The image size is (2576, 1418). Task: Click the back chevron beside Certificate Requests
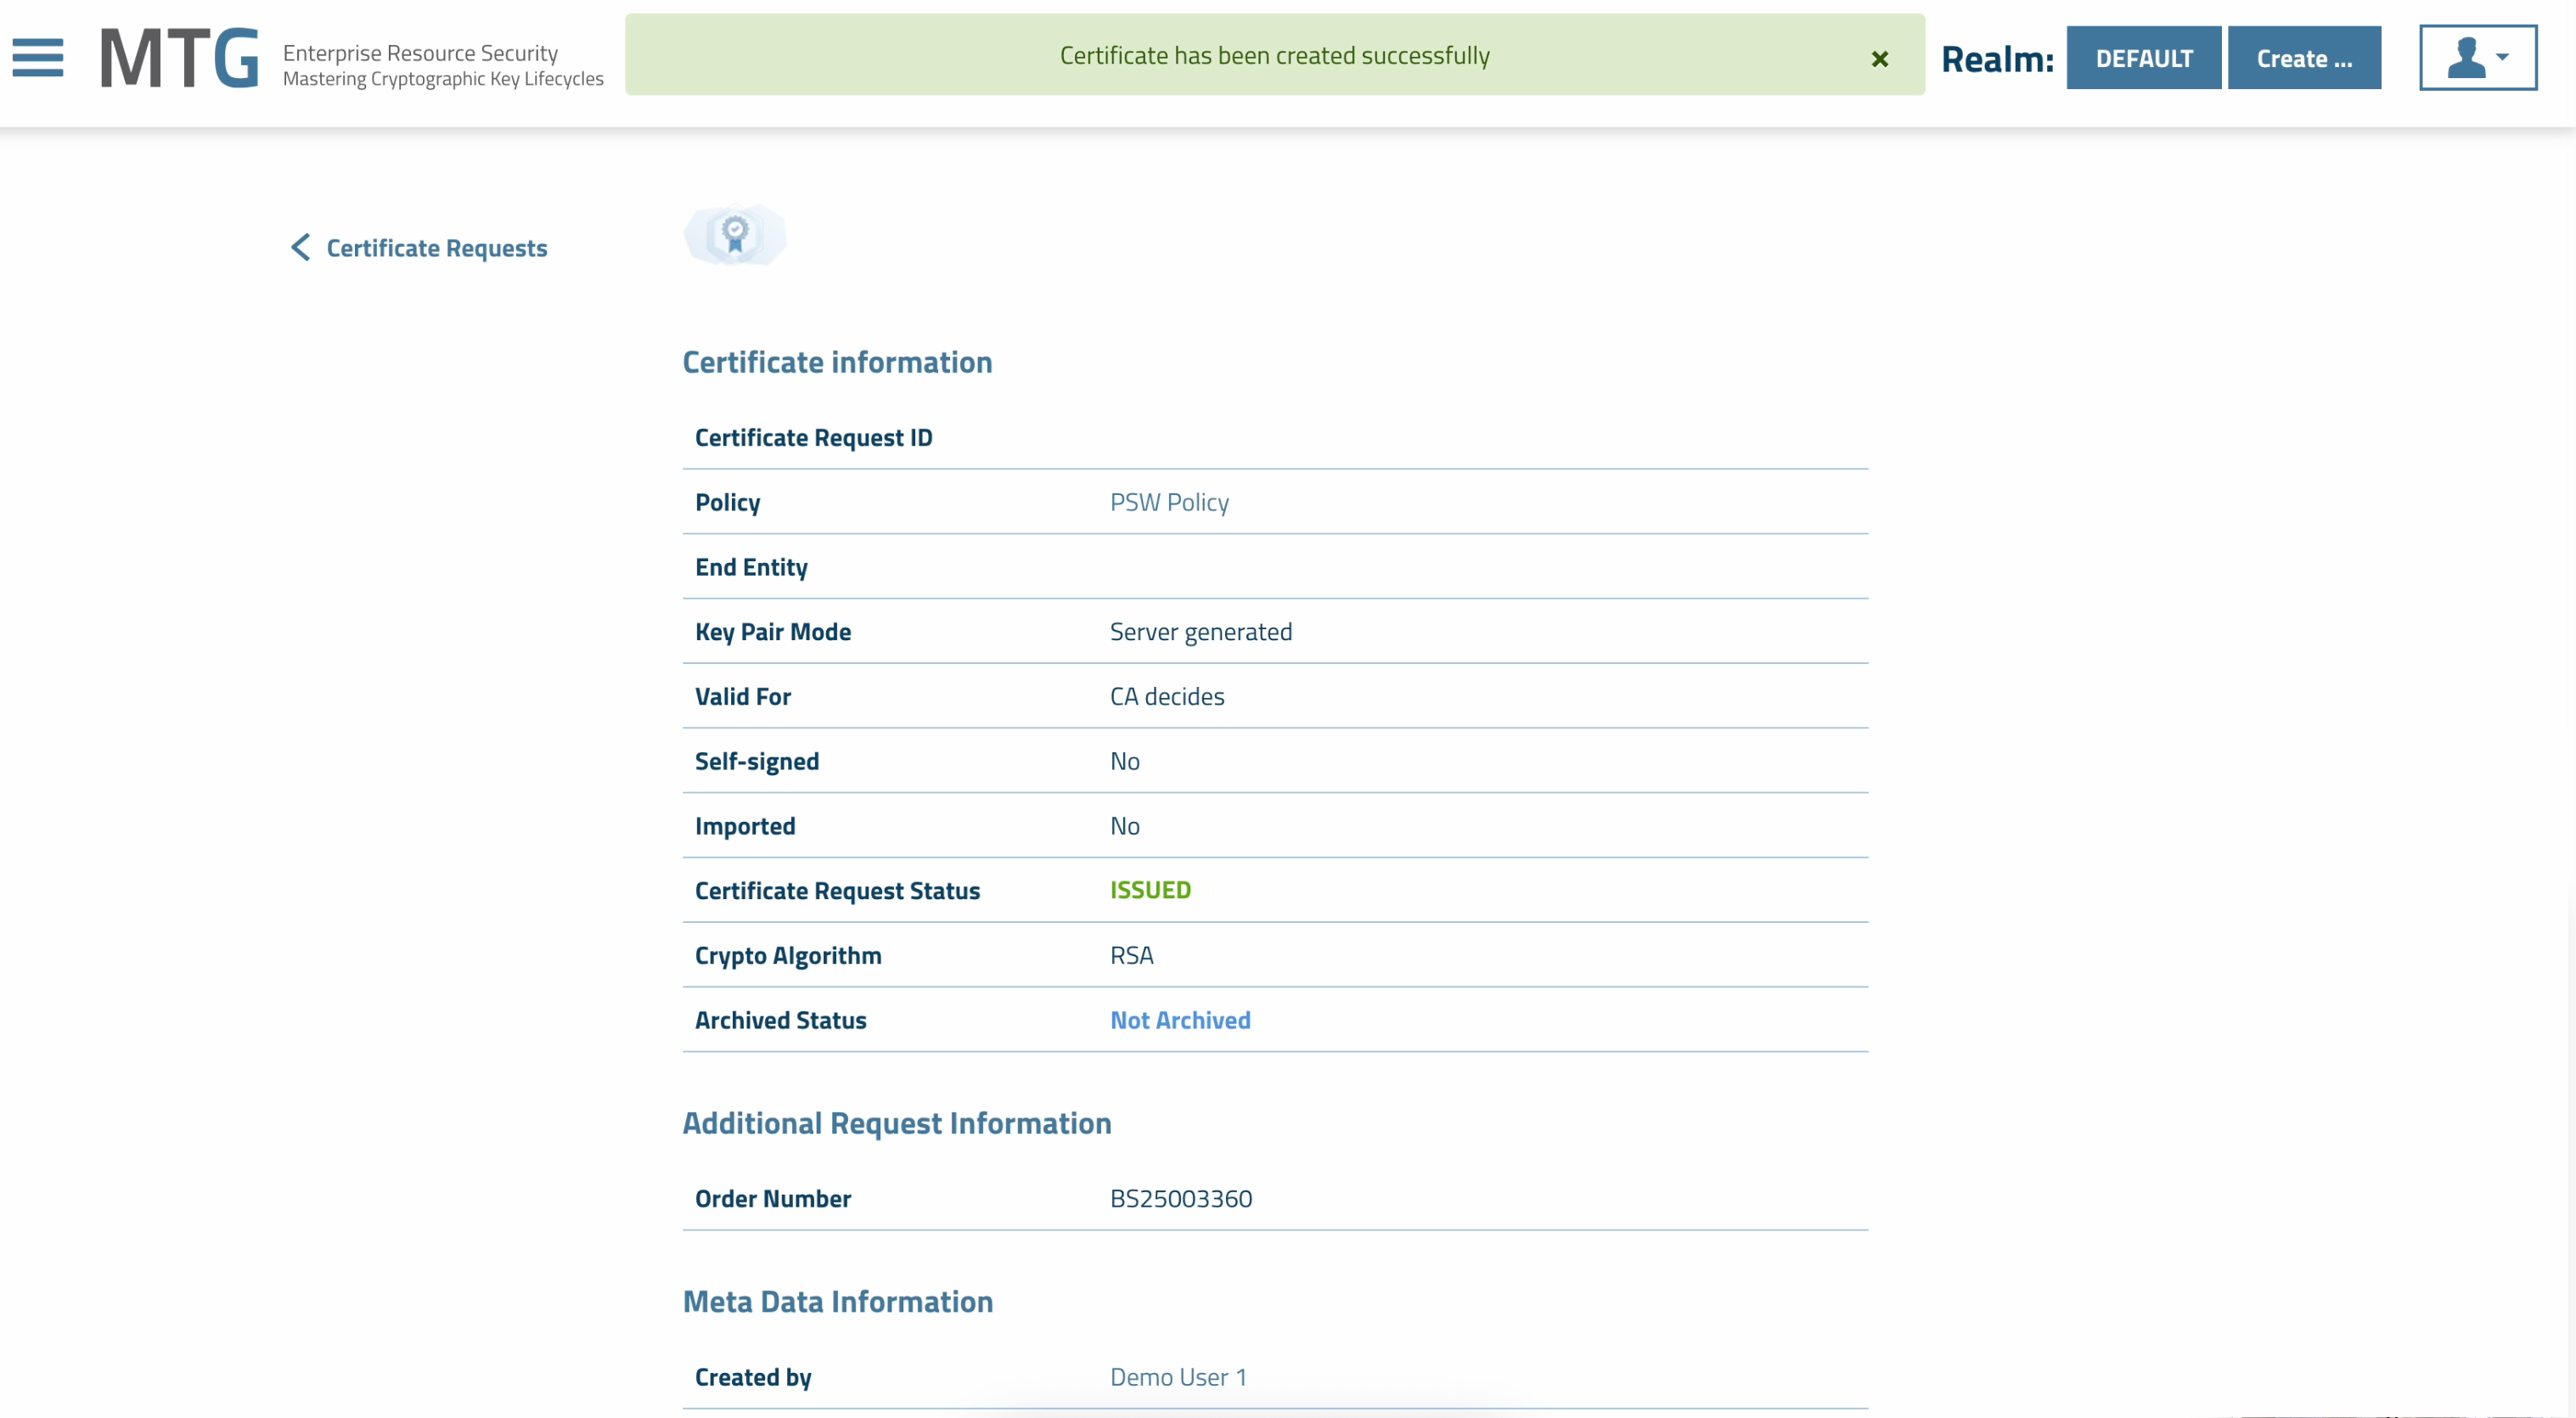(x=300, y=247)
